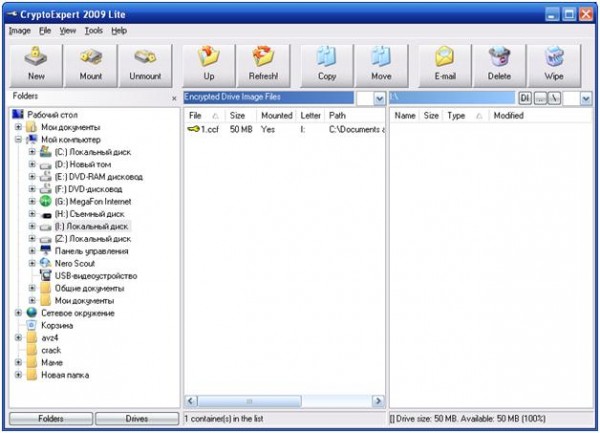The height and width of the screenshot is (433, 600).
Task: Expand the avz4 folder node
Action: click(x=18, y=338)
